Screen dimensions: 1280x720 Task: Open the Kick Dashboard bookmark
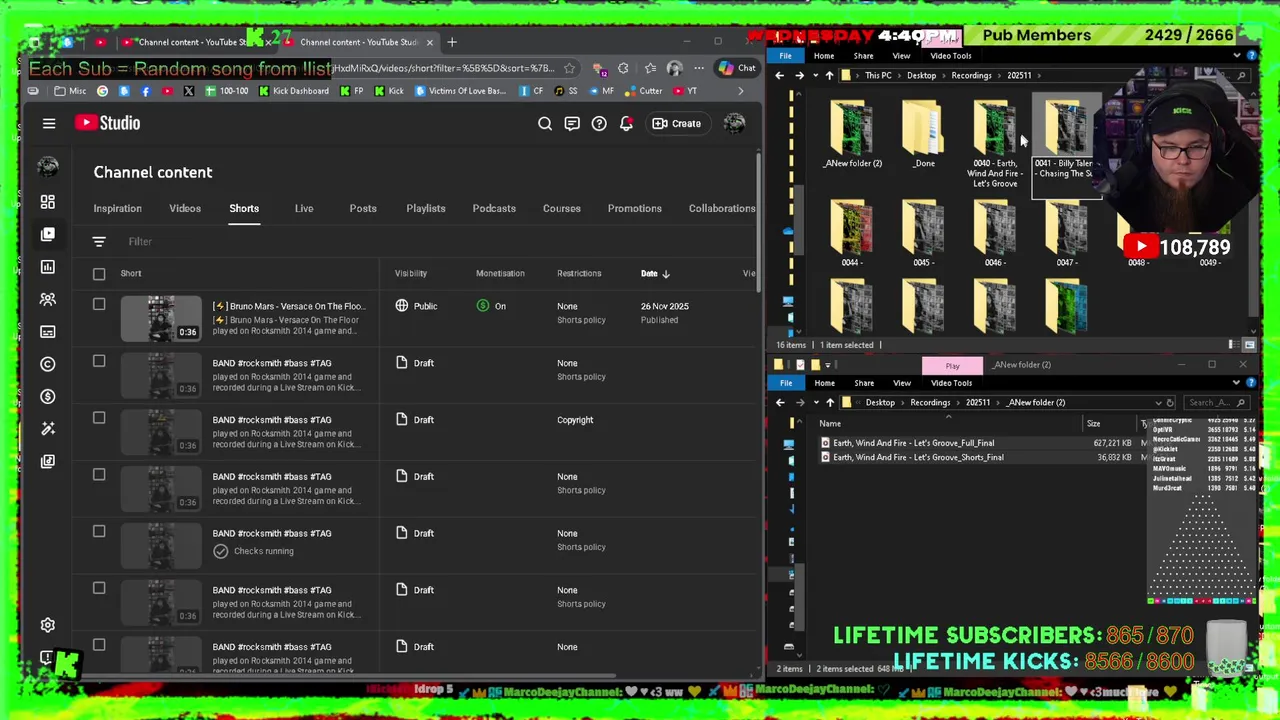click(x=294, y=91)
